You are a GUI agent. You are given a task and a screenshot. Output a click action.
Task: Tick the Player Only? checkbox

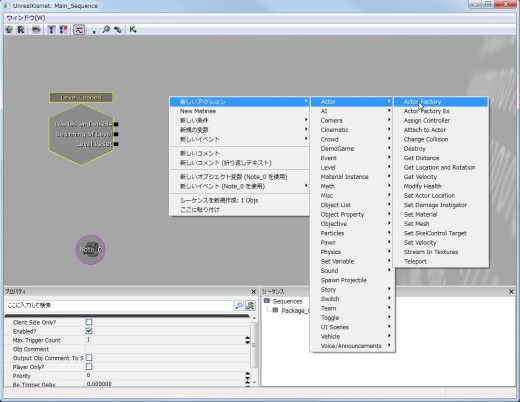(x=89, y=367)
